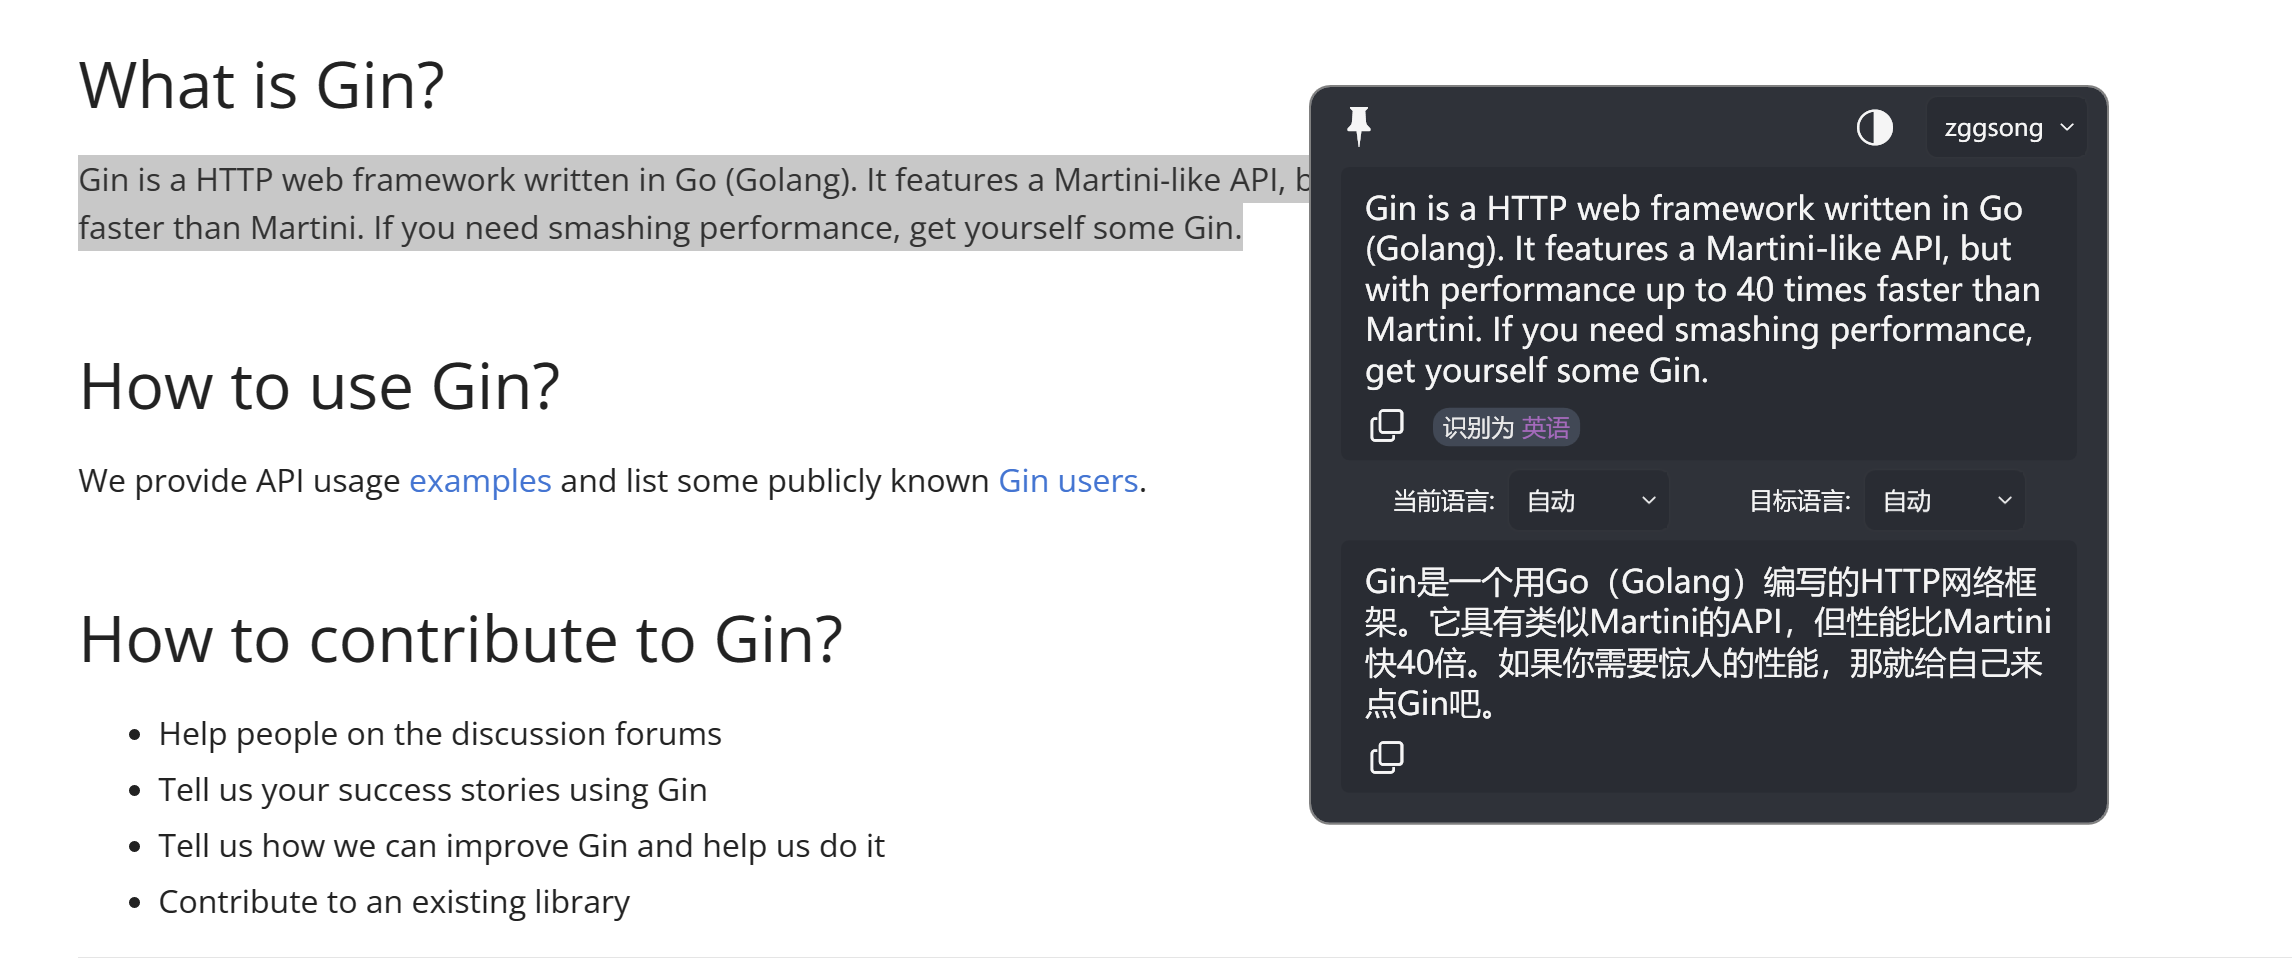Click 'Help people on the discussion forums'
This screenshot has width=2292, height=958.
click(440, 734)
